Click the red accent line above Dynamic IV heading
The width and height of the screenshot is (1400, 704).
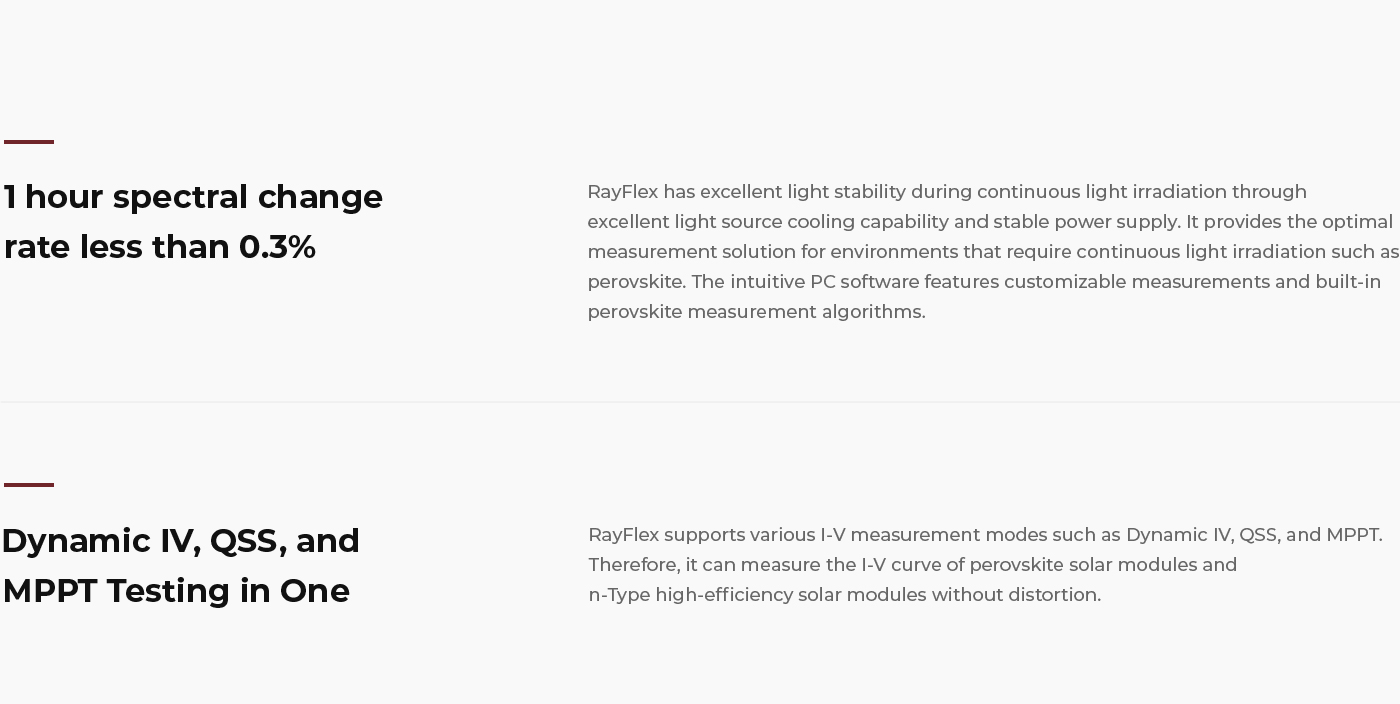[29, 485]
